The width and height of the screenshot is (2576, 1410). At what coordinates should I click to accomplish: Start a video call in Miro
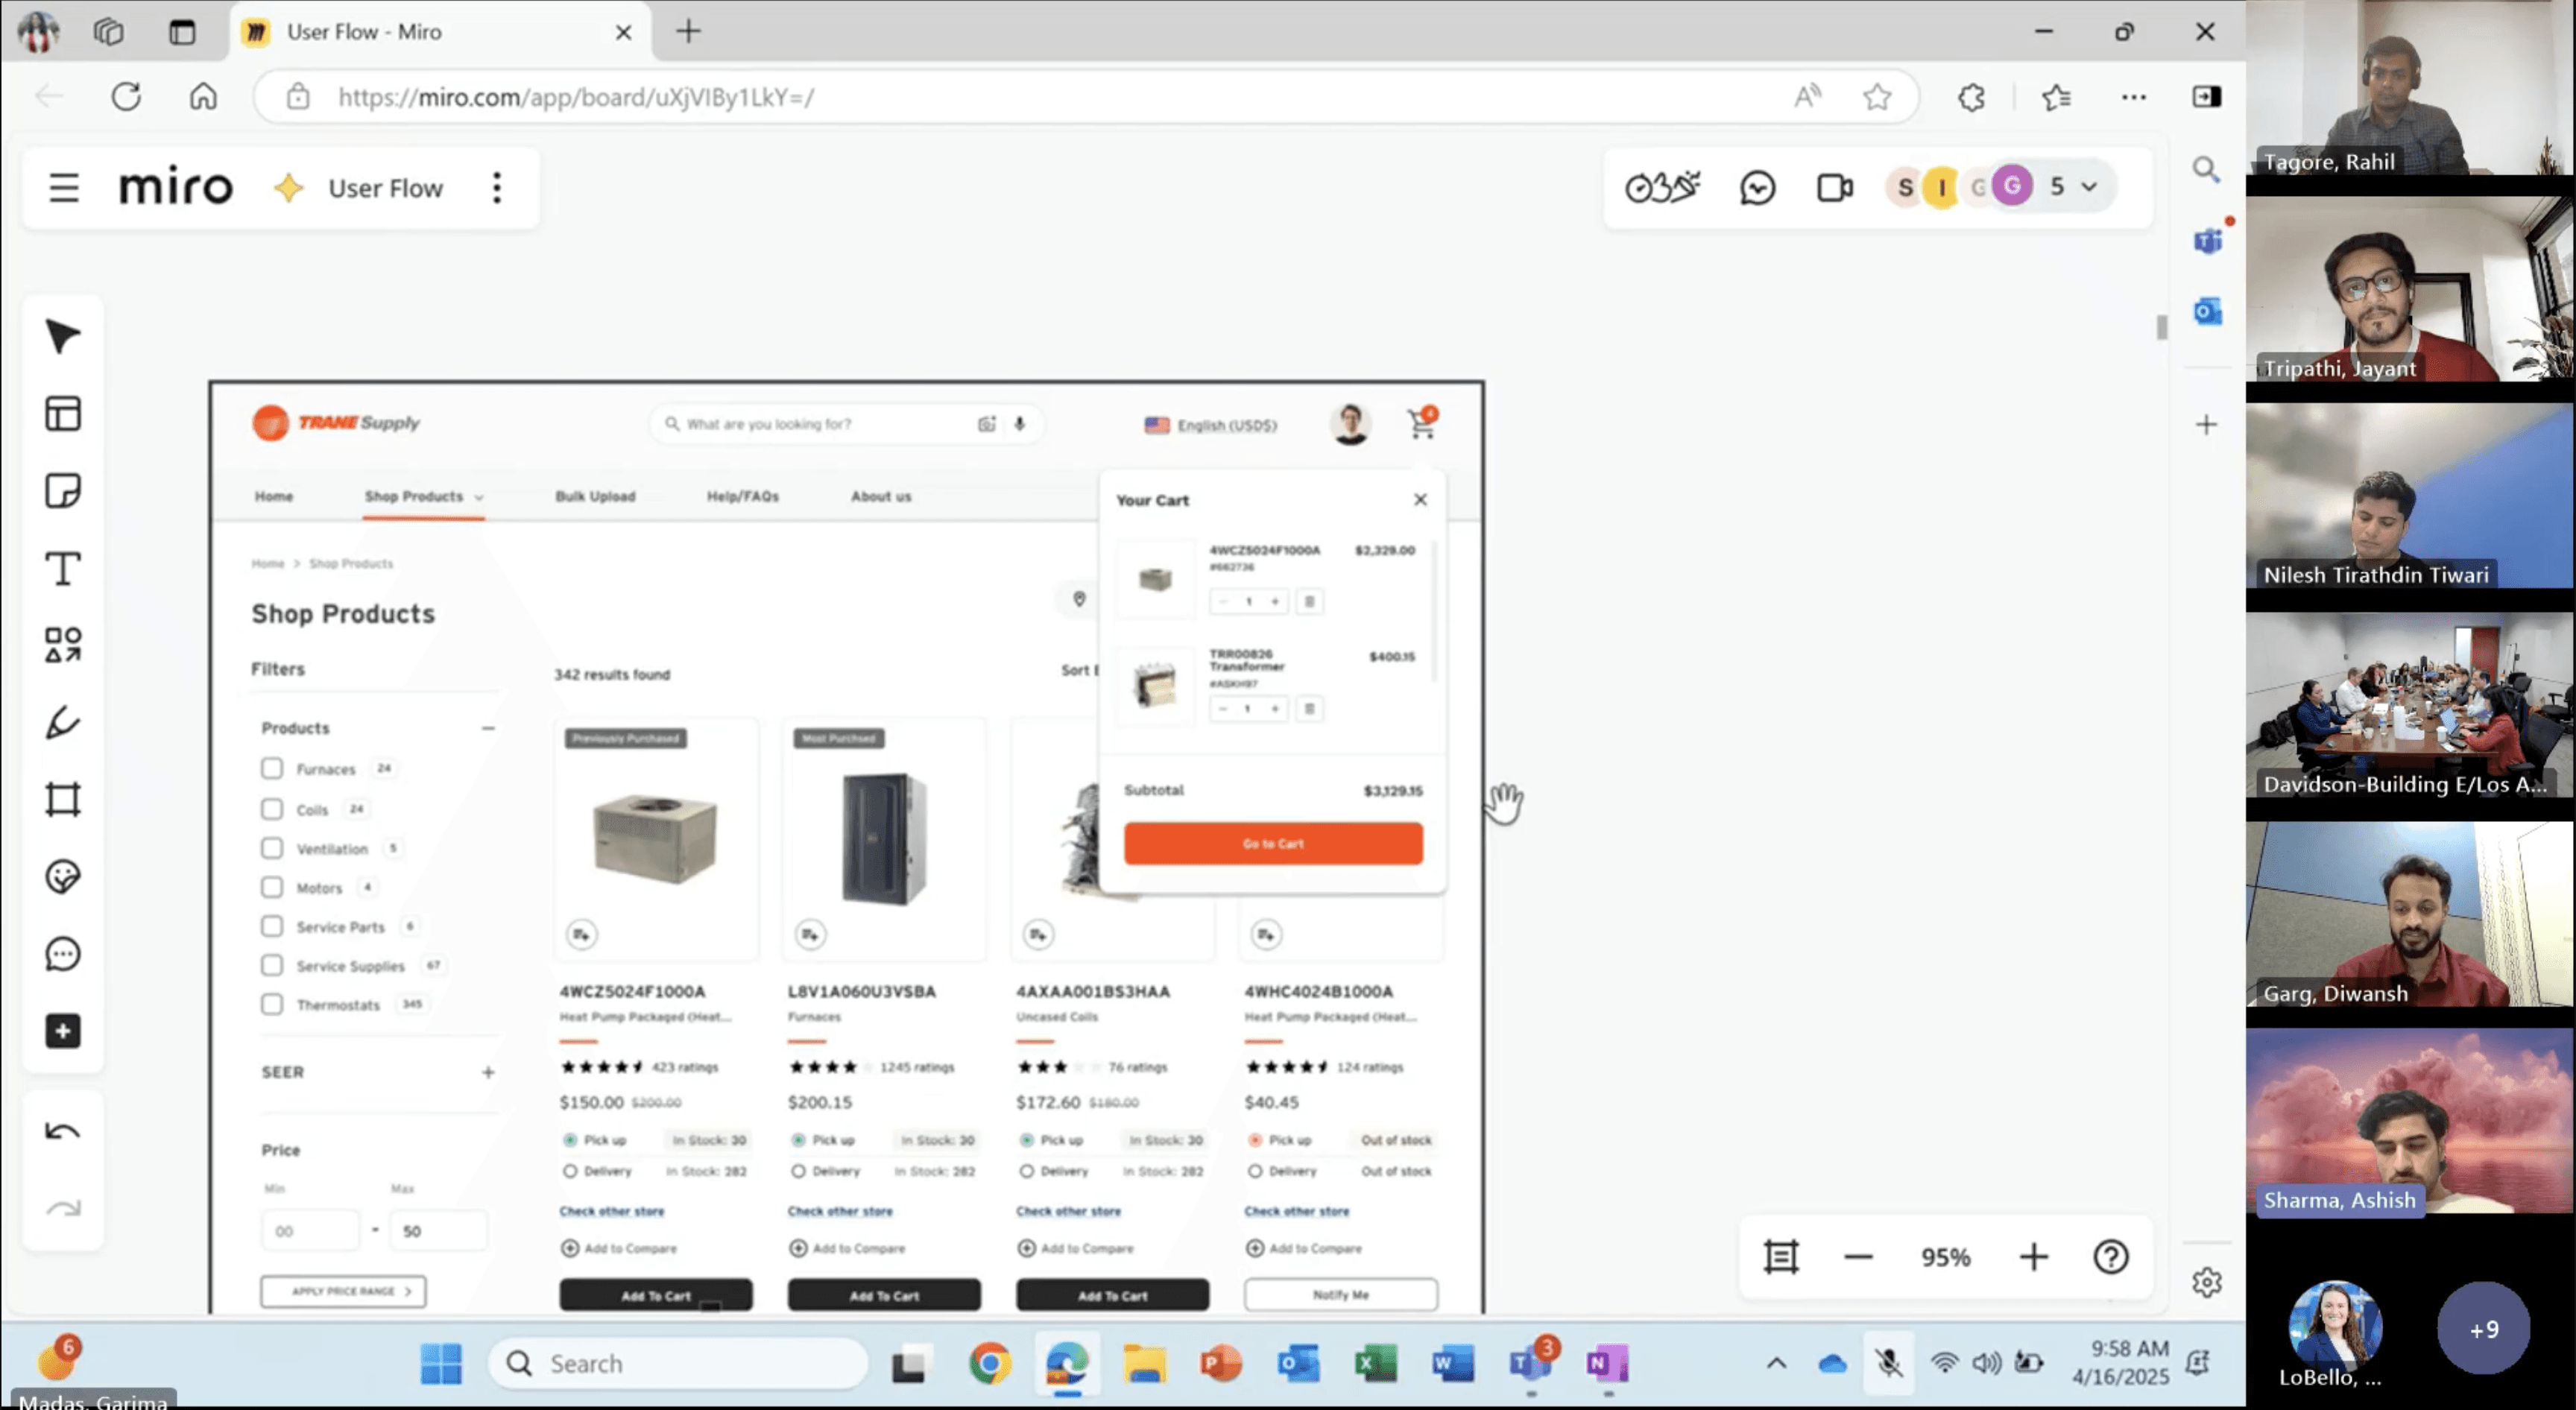click(x=1834, y=187)
